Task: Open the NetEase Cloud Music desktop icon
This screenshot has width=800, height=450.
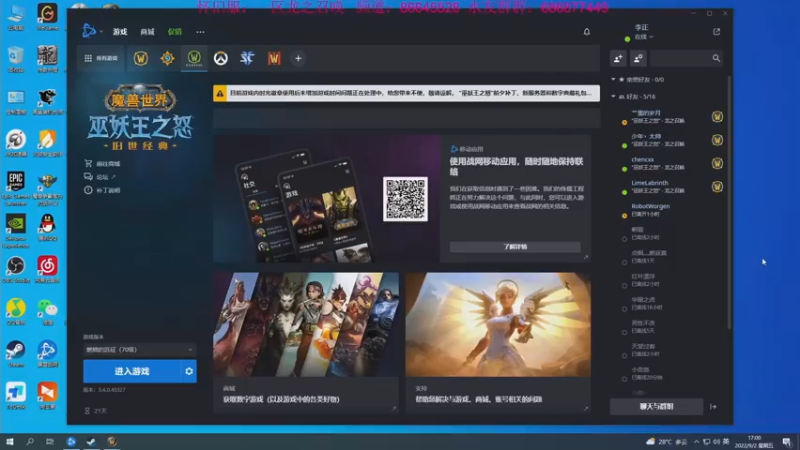Action: coord(47,270)
